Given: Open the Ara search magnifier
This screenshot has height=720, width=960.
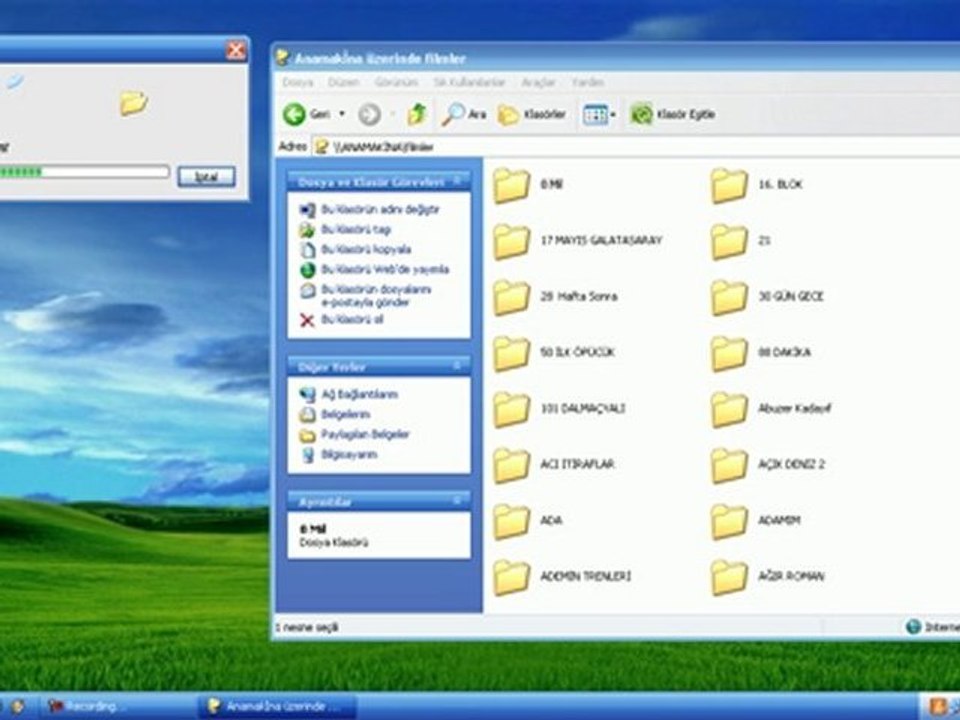Looking at the screenshot, I should point(453,114).
